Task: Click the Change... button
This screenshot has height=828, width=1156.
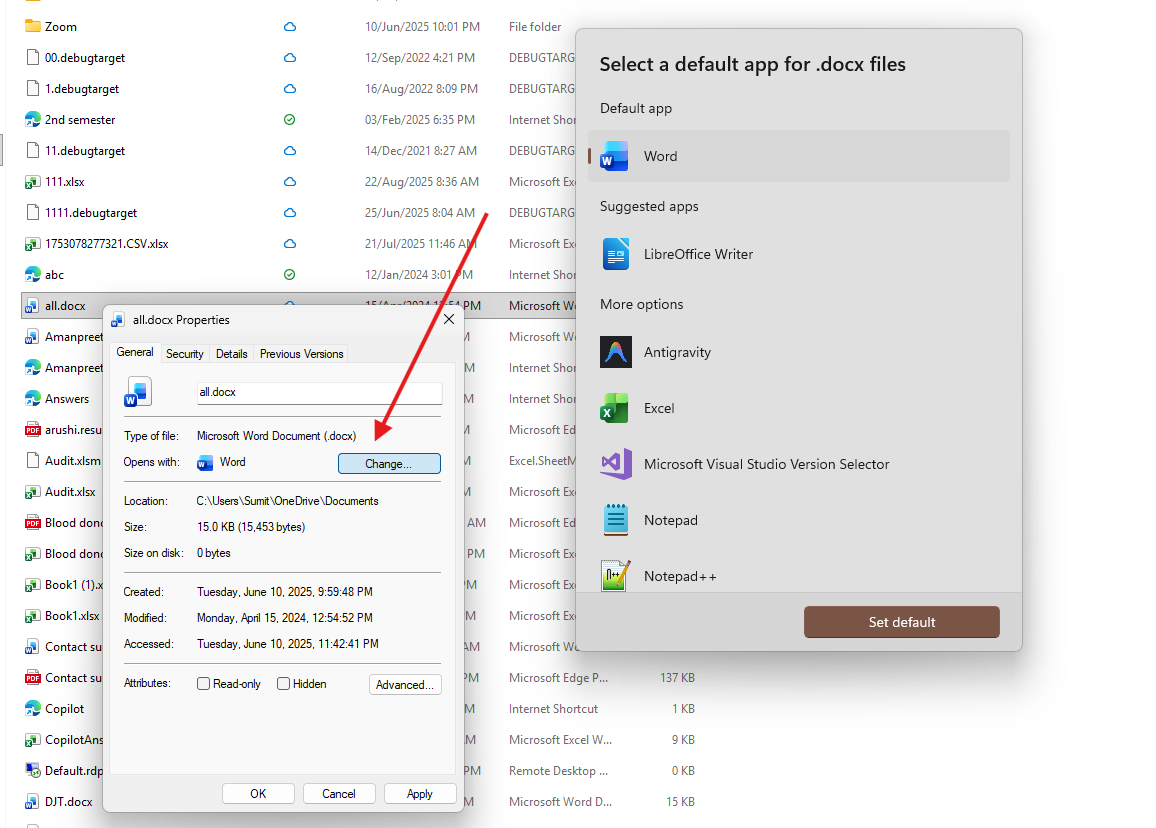Action: (x=389, y=464)
